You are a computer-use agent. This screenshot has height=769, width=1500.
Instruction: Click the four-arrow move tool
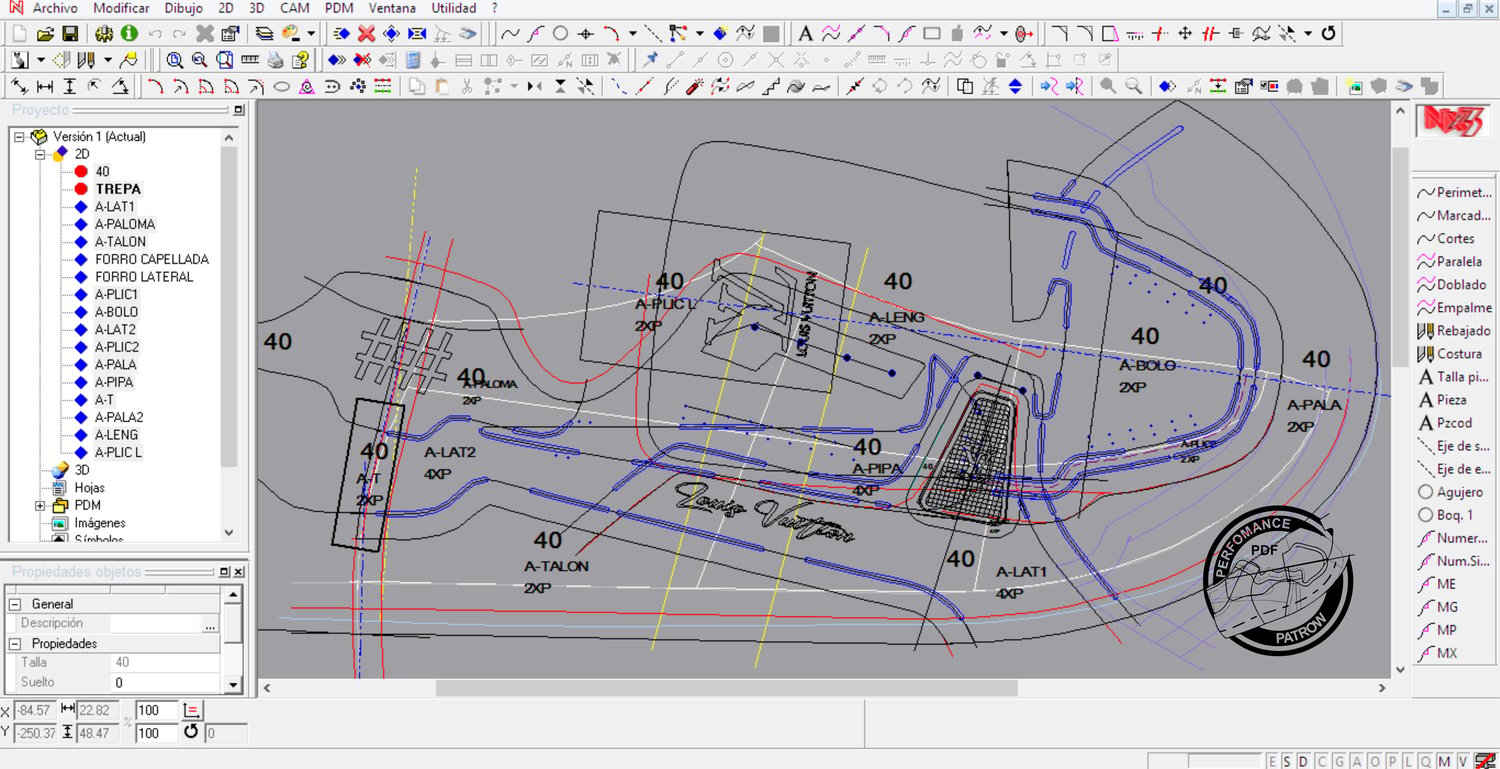[1185, 34]
